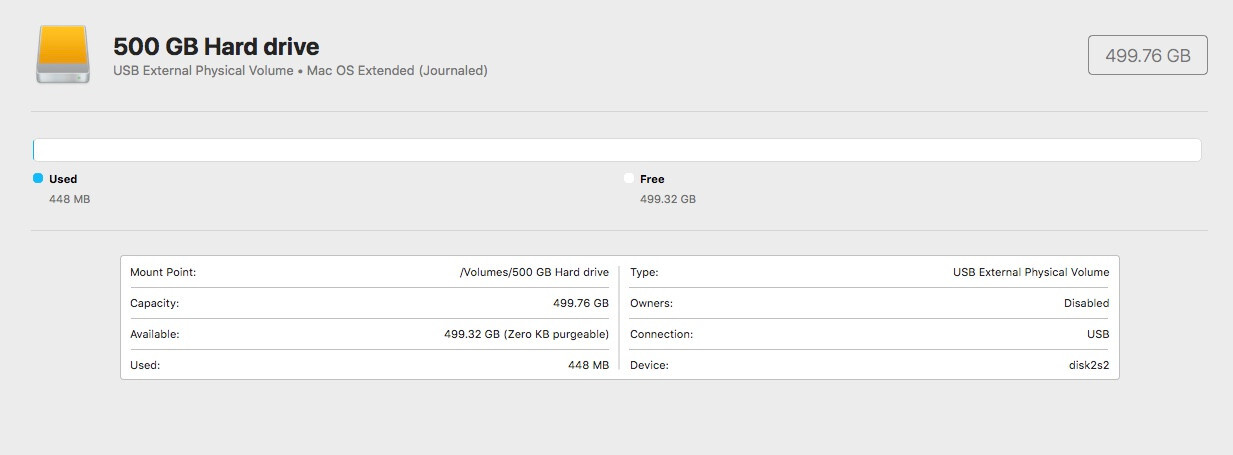This screenshot has height=455, width=1233.
Task: Click the 'USB External Physical Volume • Mac OS Extended (Journaled)' subtitle
Action: tap(300, 71)
